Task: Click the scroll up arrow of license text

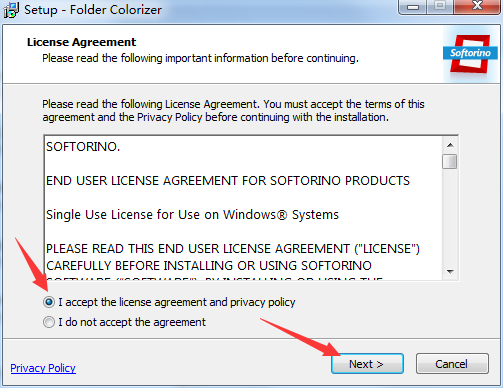Action: [x=450, y=145]
